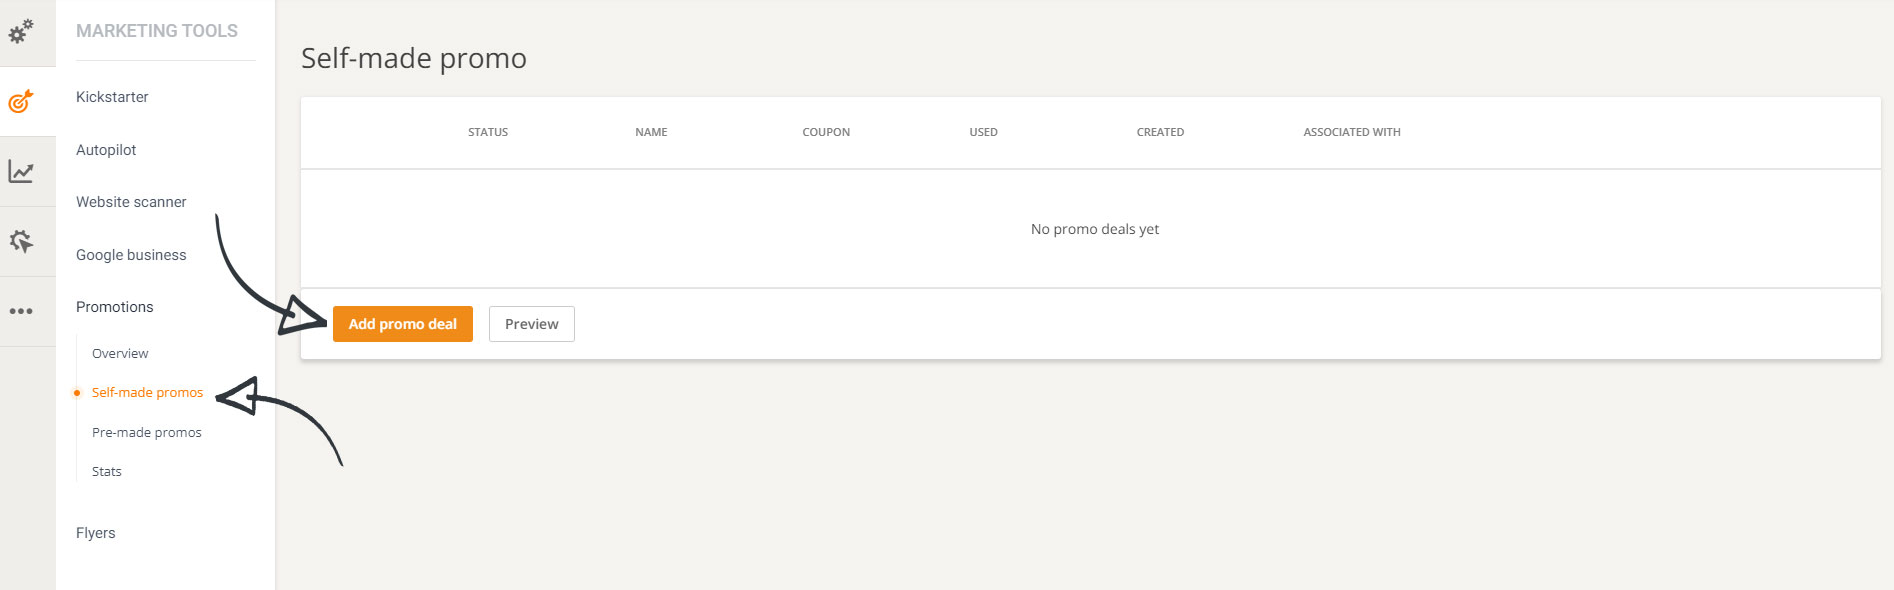1894x590 pixels.
Task: Collapse the Promotions menu group
Action: 115,307
